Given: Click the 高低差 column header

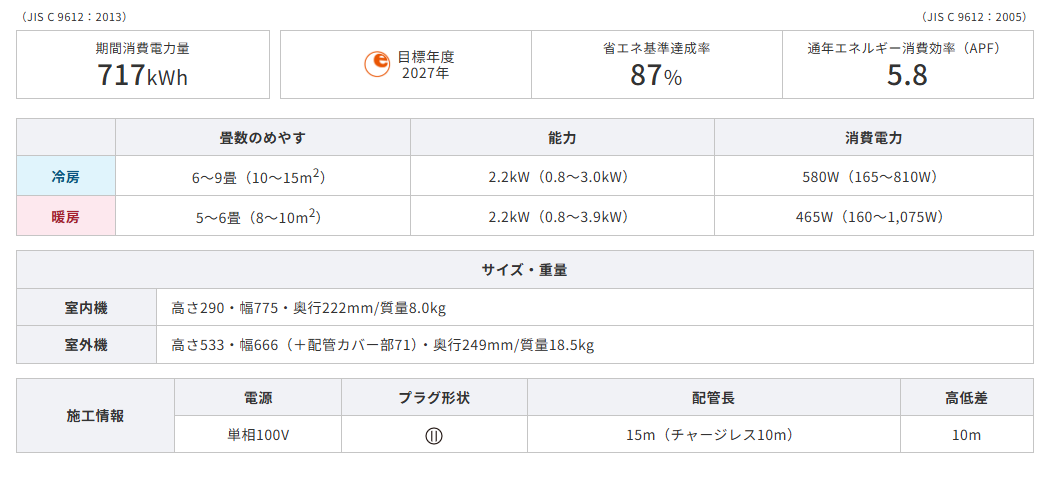Looking at the screenshot, I should click(966, 398).
